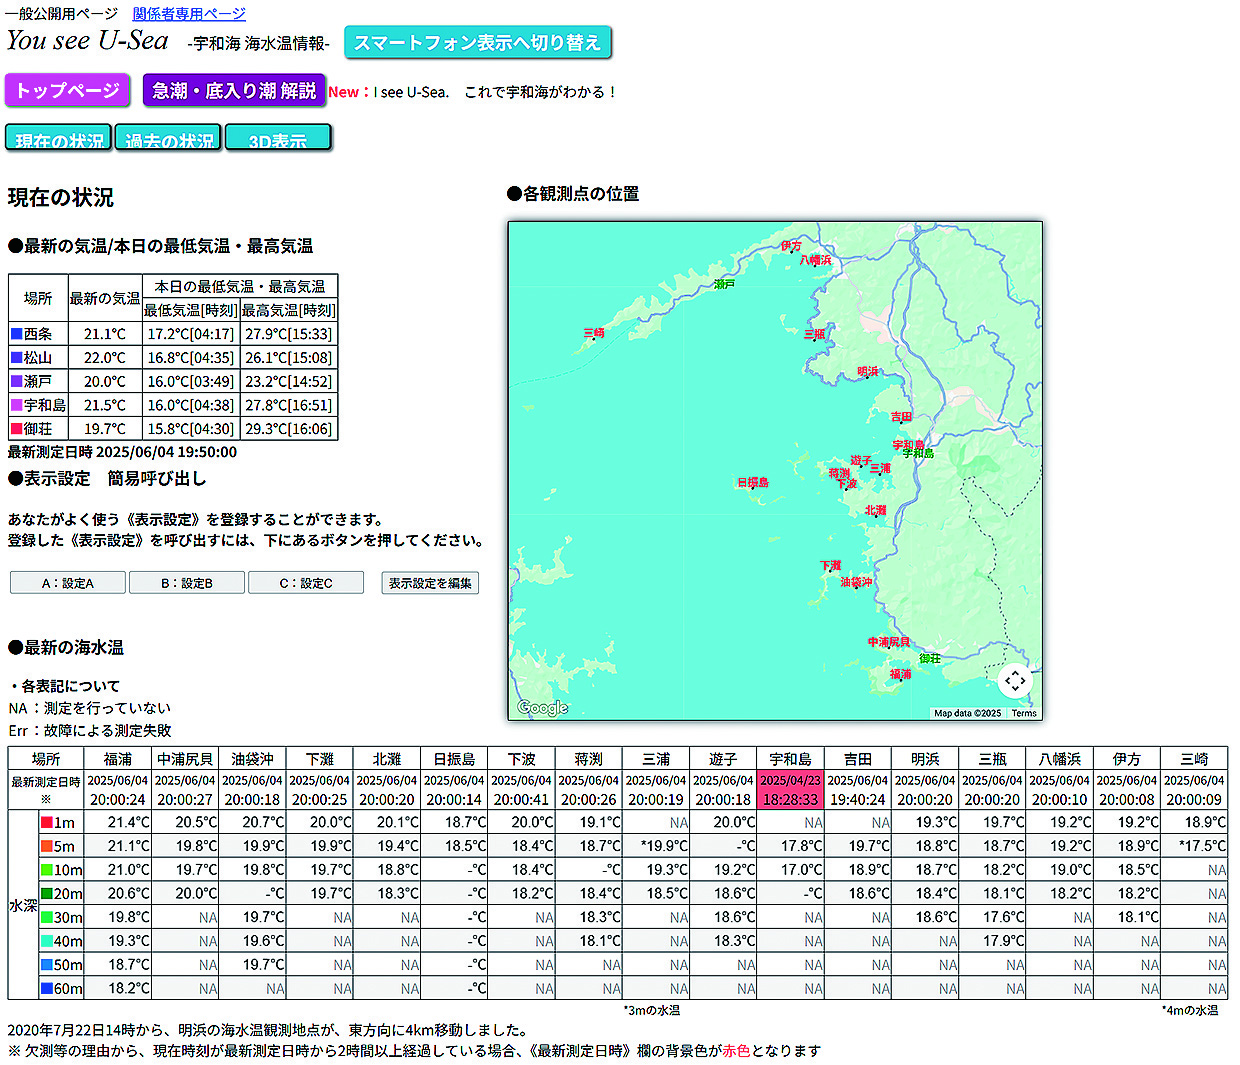This screenshot has width=1240, height=1065.
Task: Click the Google logo on map
Action: click(543, 708)
